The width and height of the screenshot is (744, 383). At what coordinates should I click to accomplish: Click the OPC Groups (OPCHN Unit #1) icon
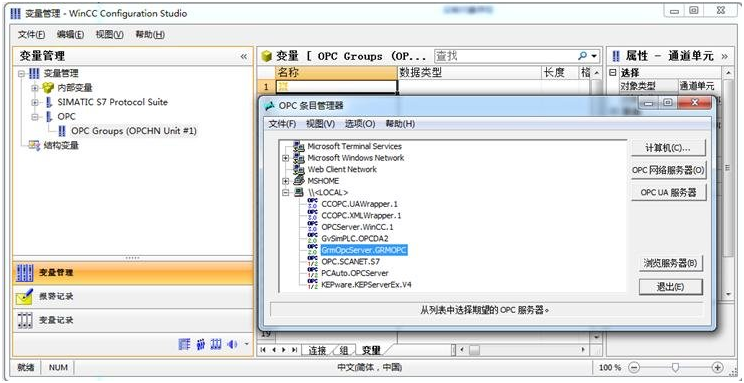62,131
